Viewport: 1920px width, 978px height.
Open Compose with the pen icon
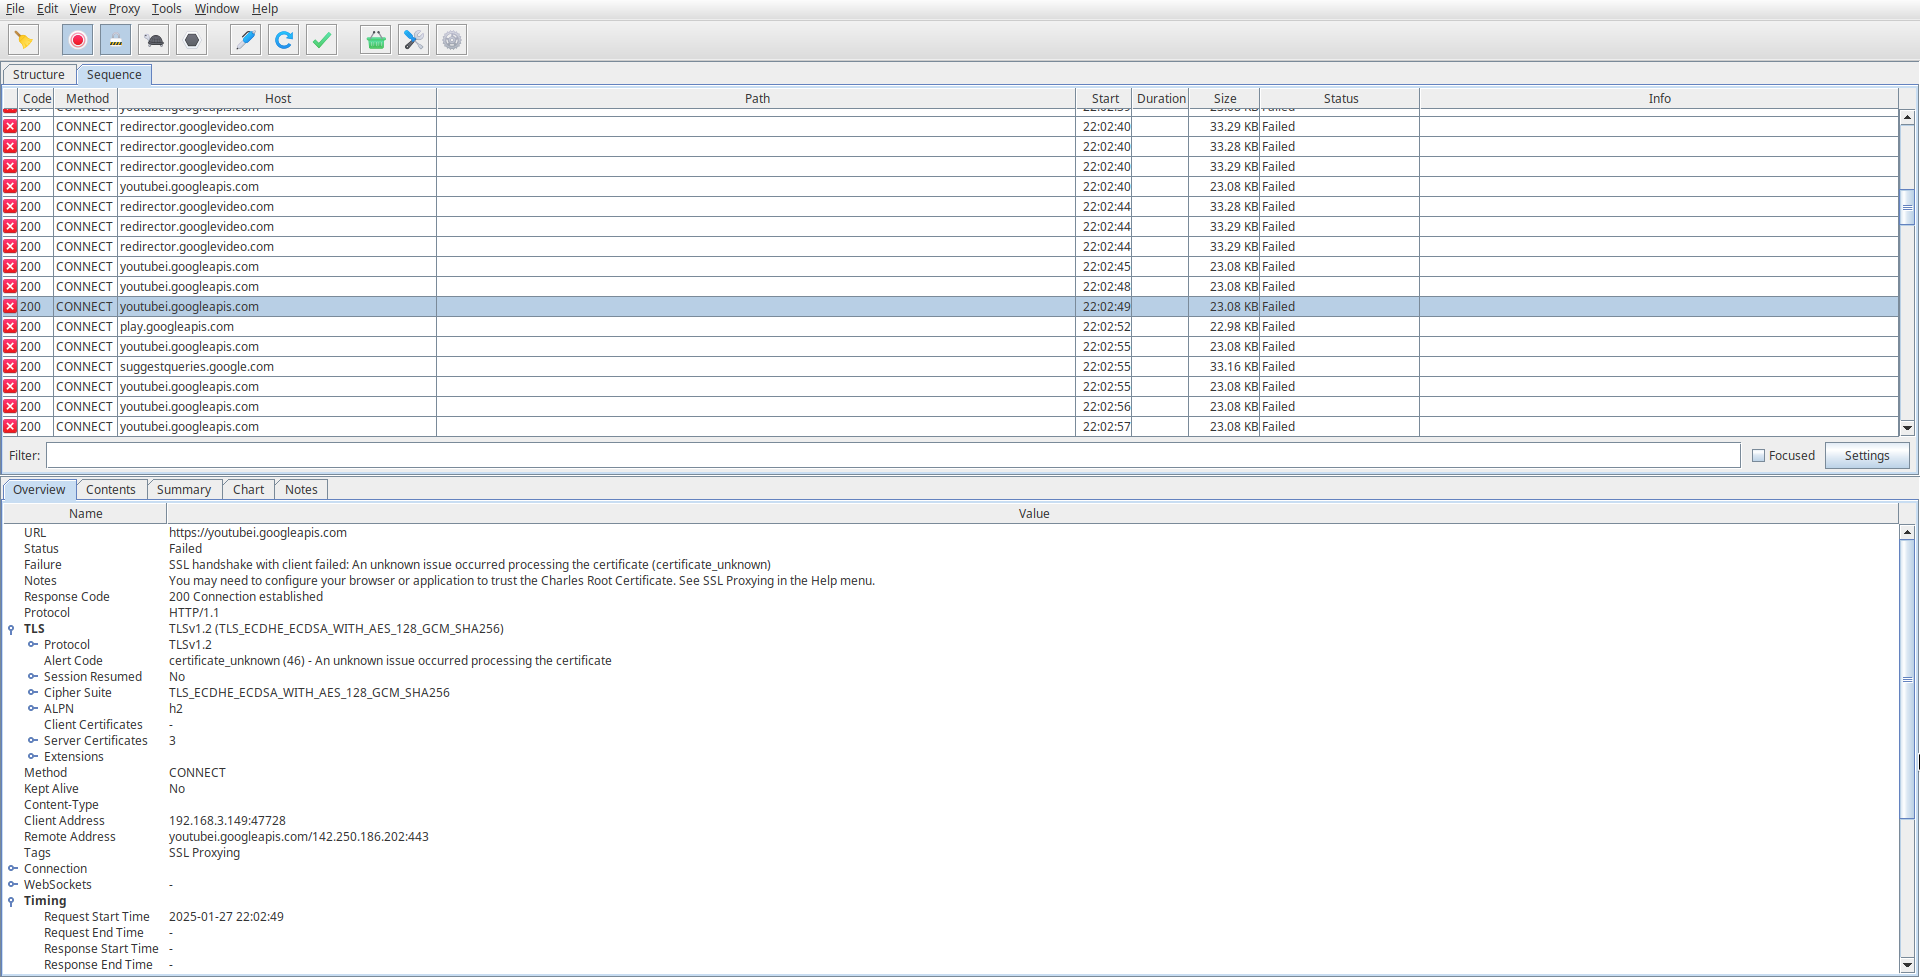pyautogui.click(x=246, y=40)
